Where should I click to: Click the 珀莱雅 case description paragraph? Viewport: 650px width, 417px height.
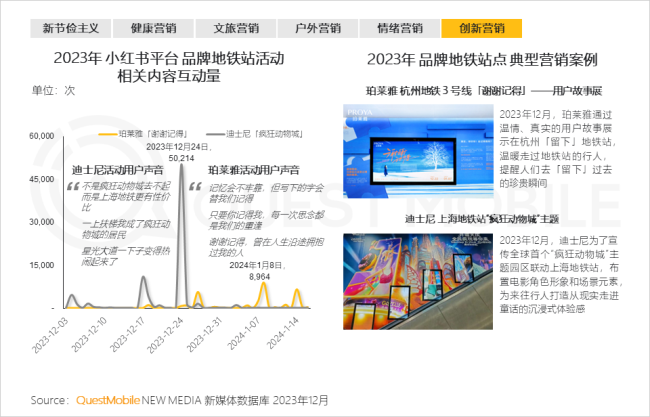(x=558, y=148)
